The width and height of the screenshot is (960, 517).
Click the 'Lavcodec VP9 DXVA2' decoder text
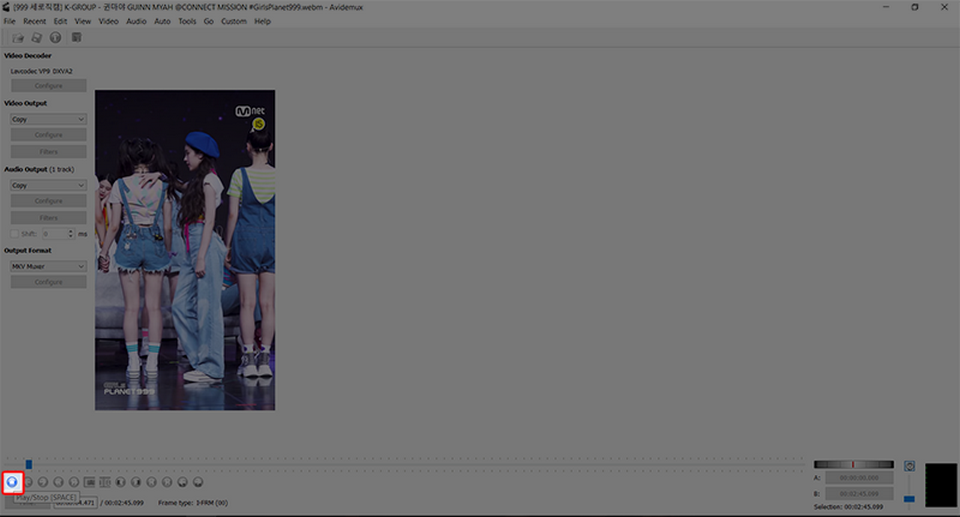41,71
